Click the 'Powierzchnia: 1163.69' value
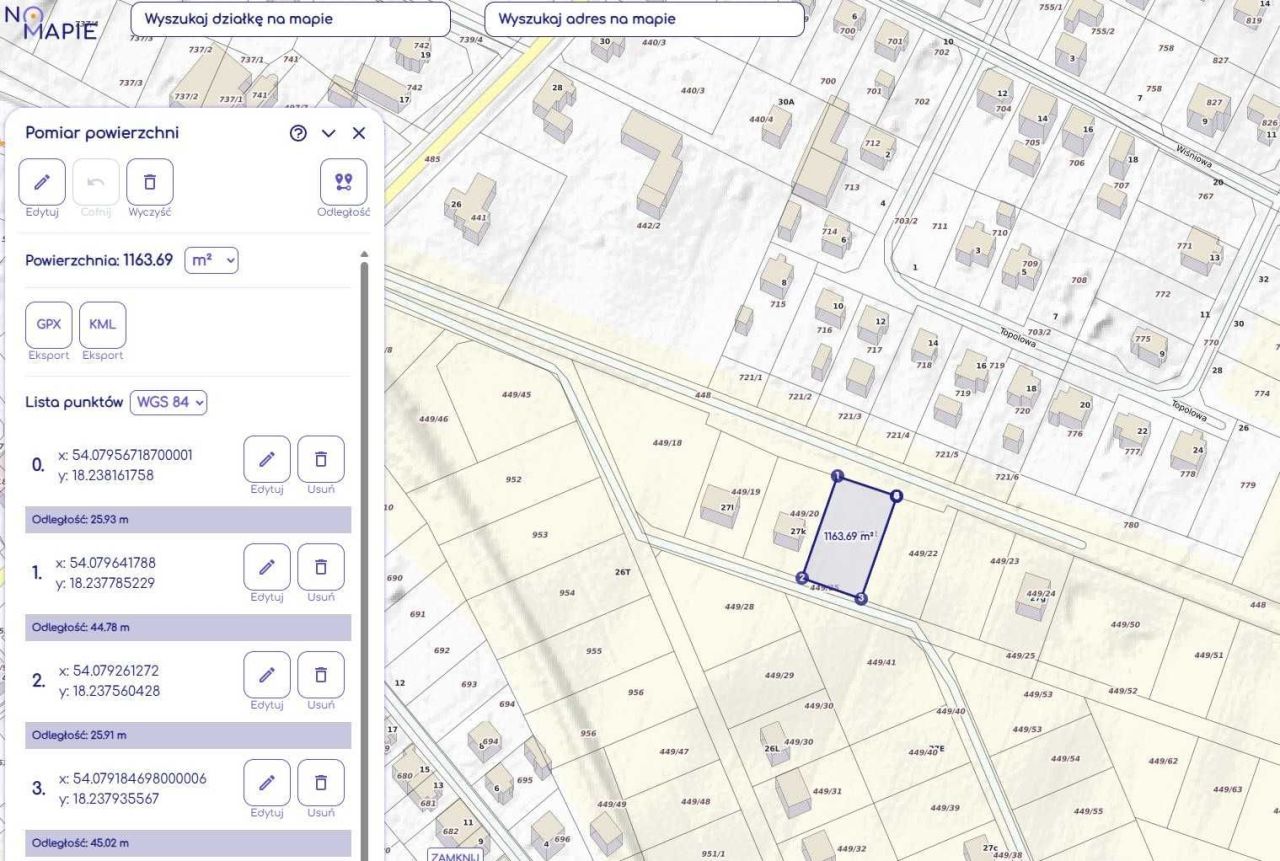Screen dimensions: 1280x861 99,260
